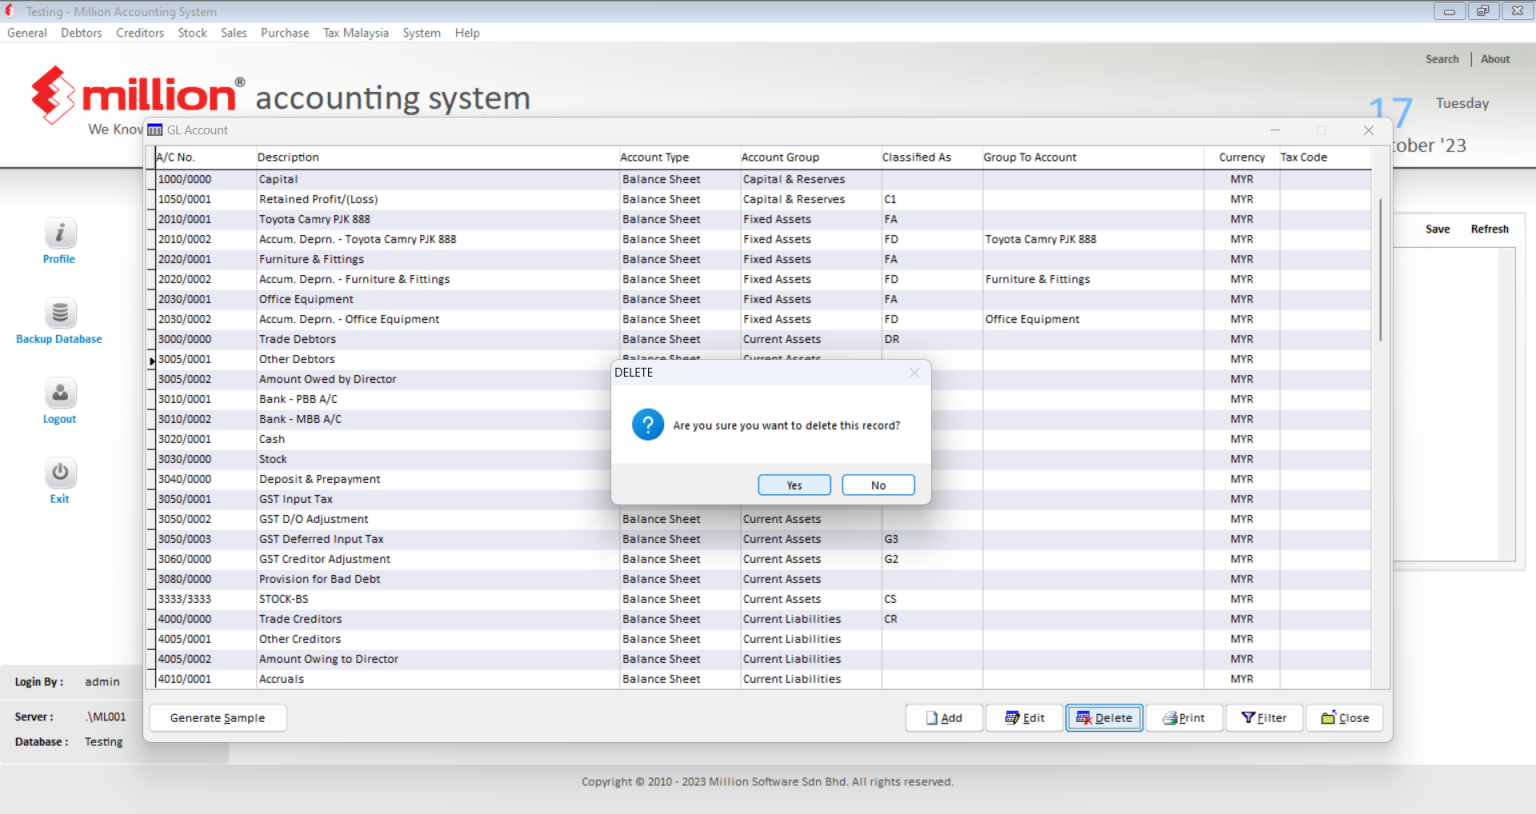The image size is (1536, 814).
Task: Sort by the Description column header
Action: pyautogui.click(x=436, y=157)
